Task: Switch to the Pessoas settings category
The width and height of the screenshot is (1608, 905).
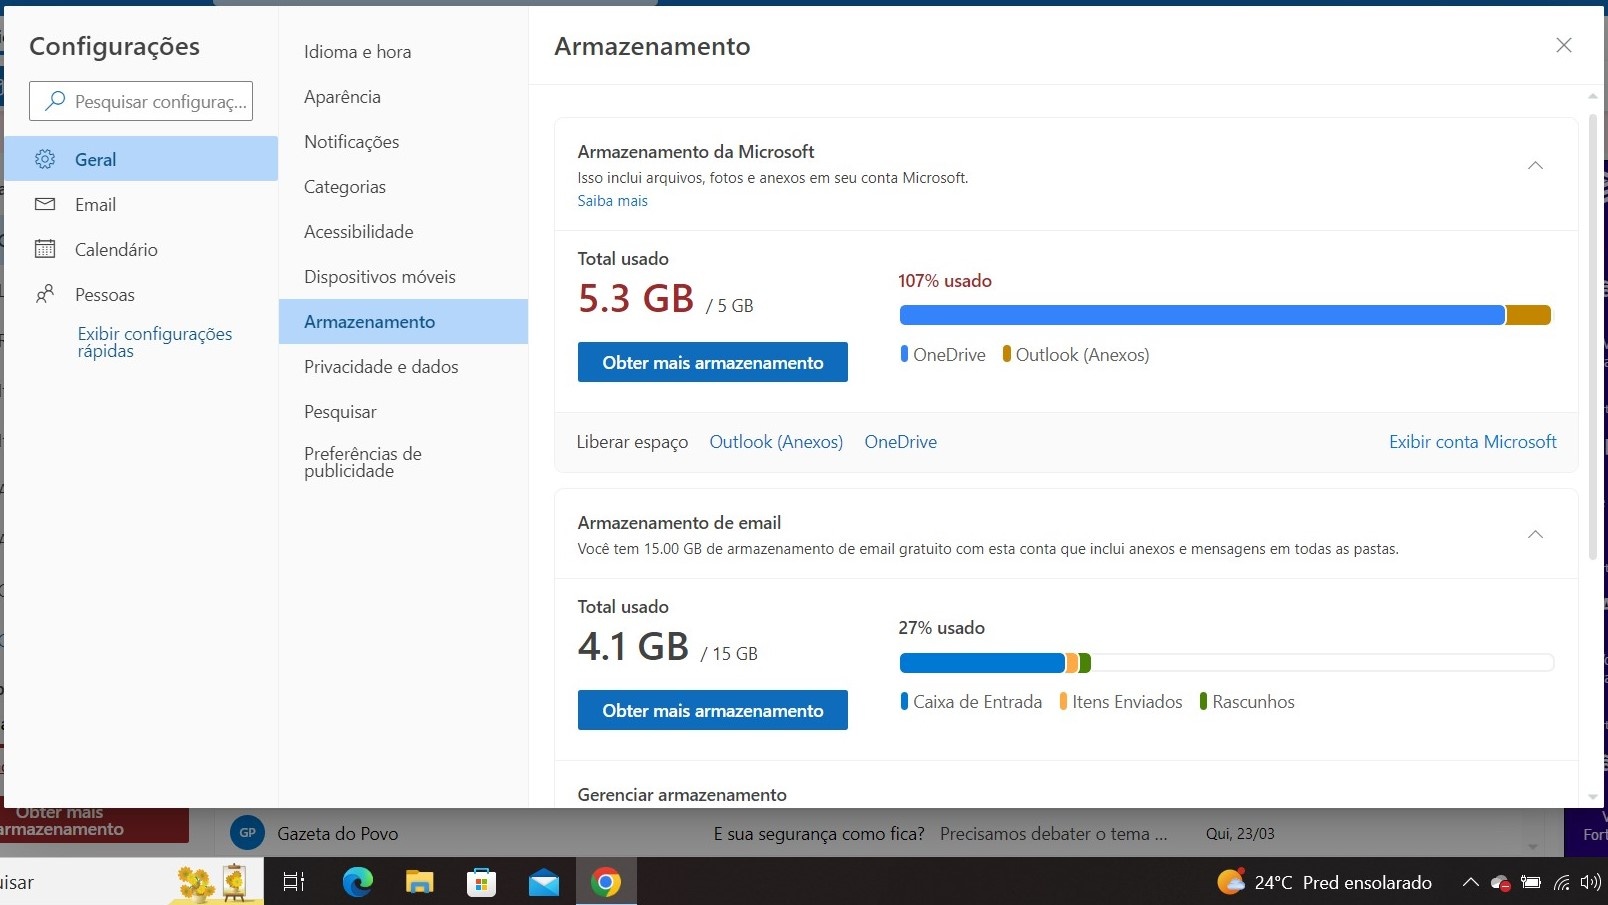Action: tap(141, 294)
